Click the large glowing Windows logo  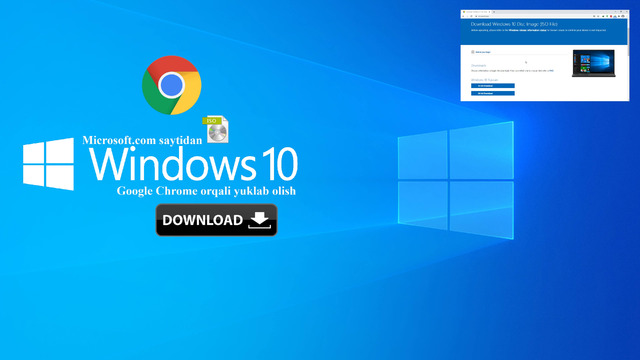[456, 180]
